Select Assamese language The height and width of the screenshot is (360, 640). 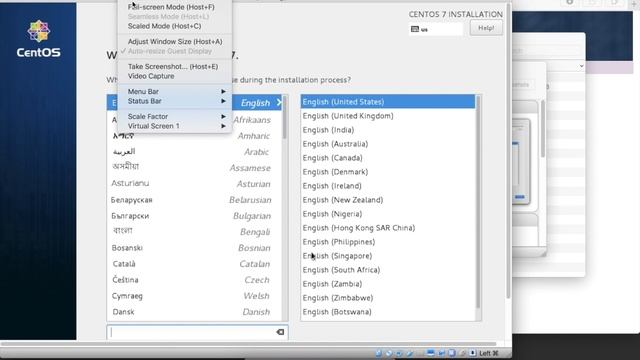tap(195, 168)
